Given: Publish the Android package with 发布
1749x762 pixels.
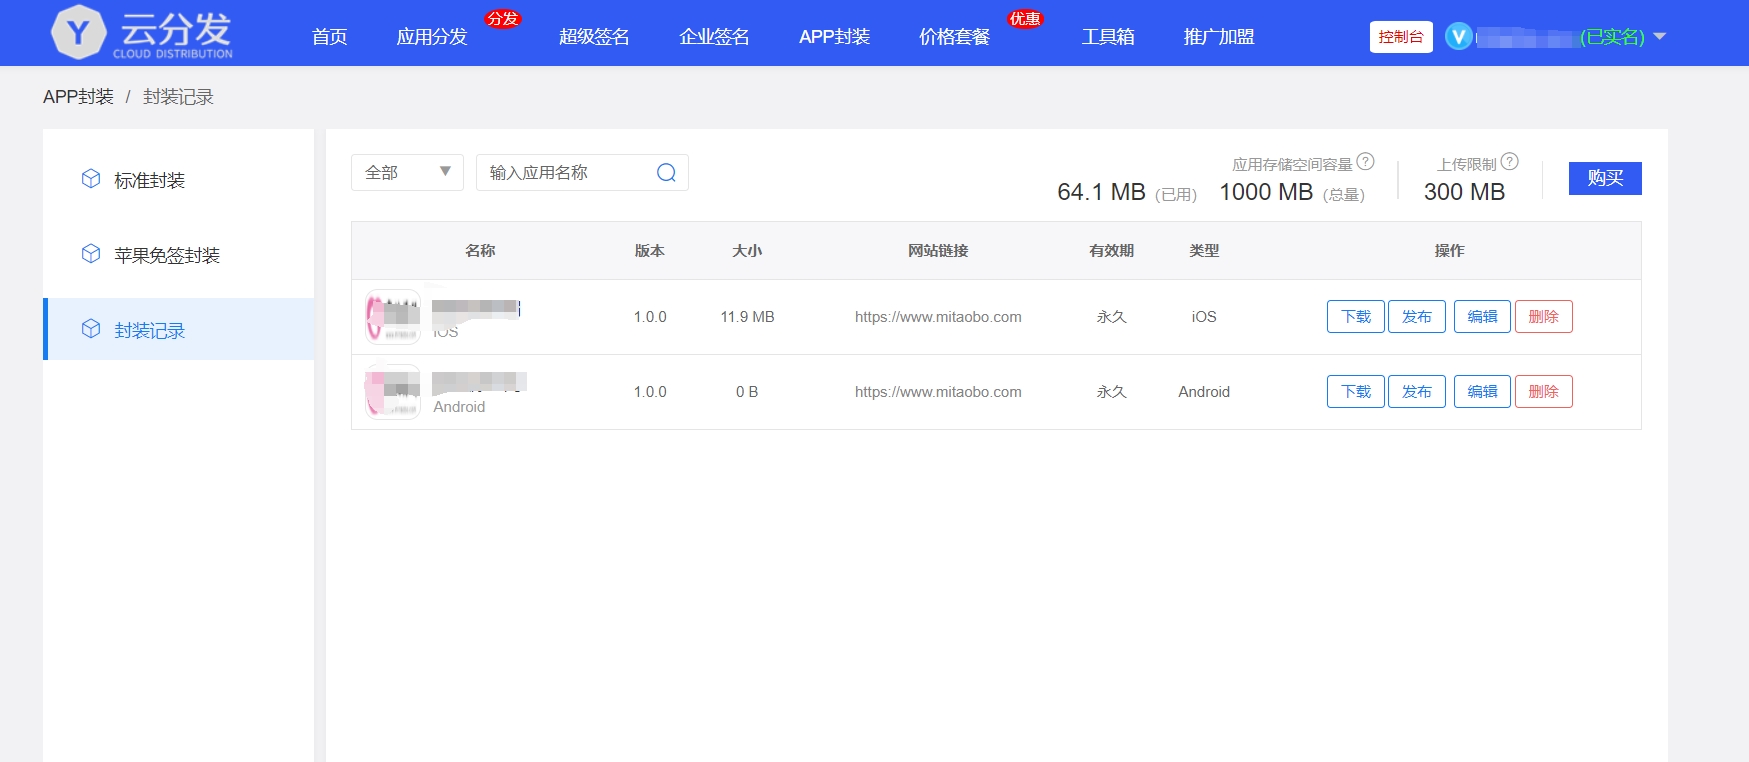Looking at the screenshot, I should click(x=1416, y=392).
